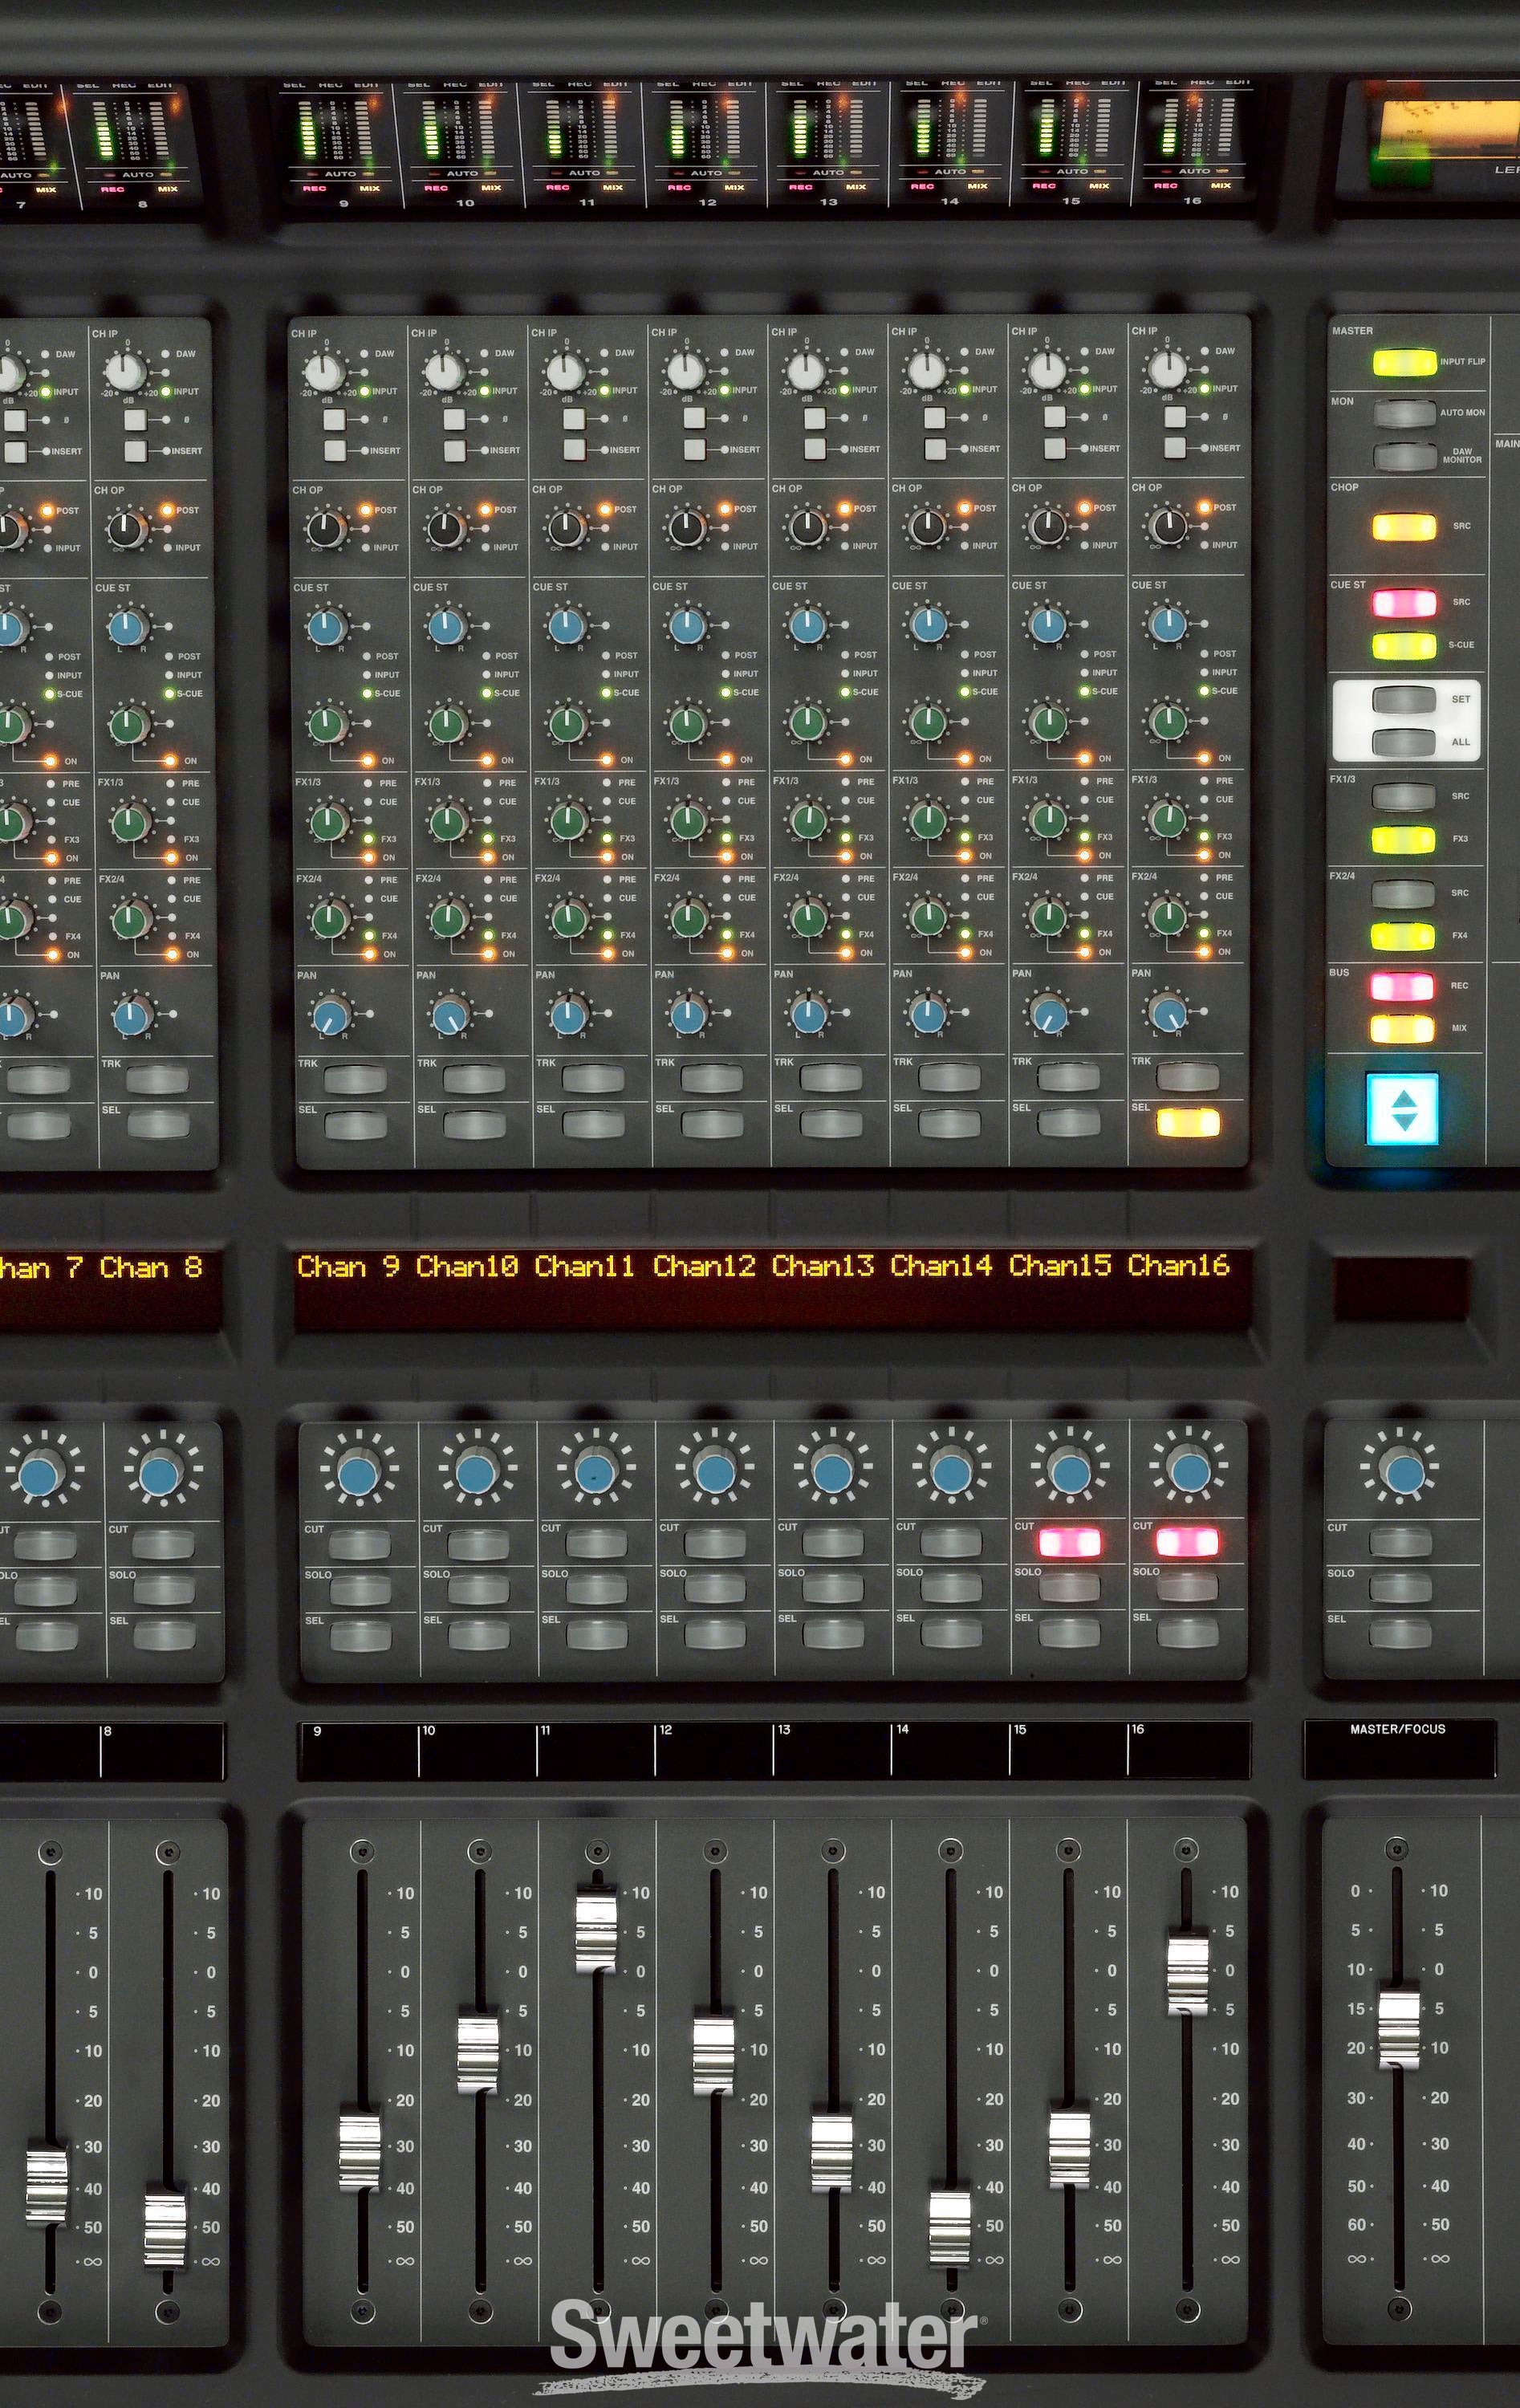The height and width of the screenshot is (2408, 1520).
Task: Mute channel 12 with its CUT button
Action: 715,1543
